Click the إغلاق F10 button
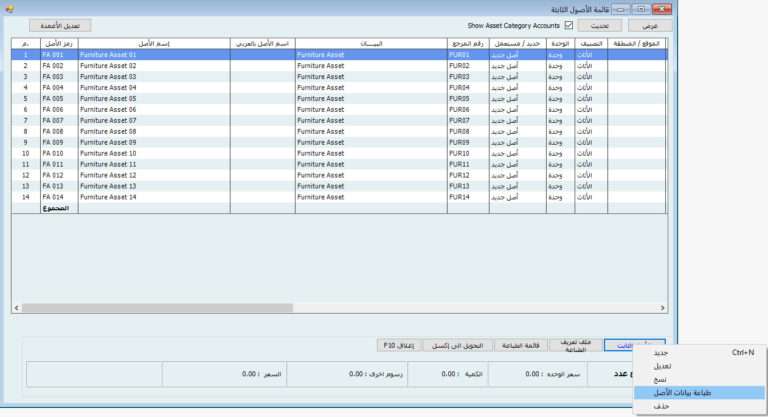 (400, 345)
